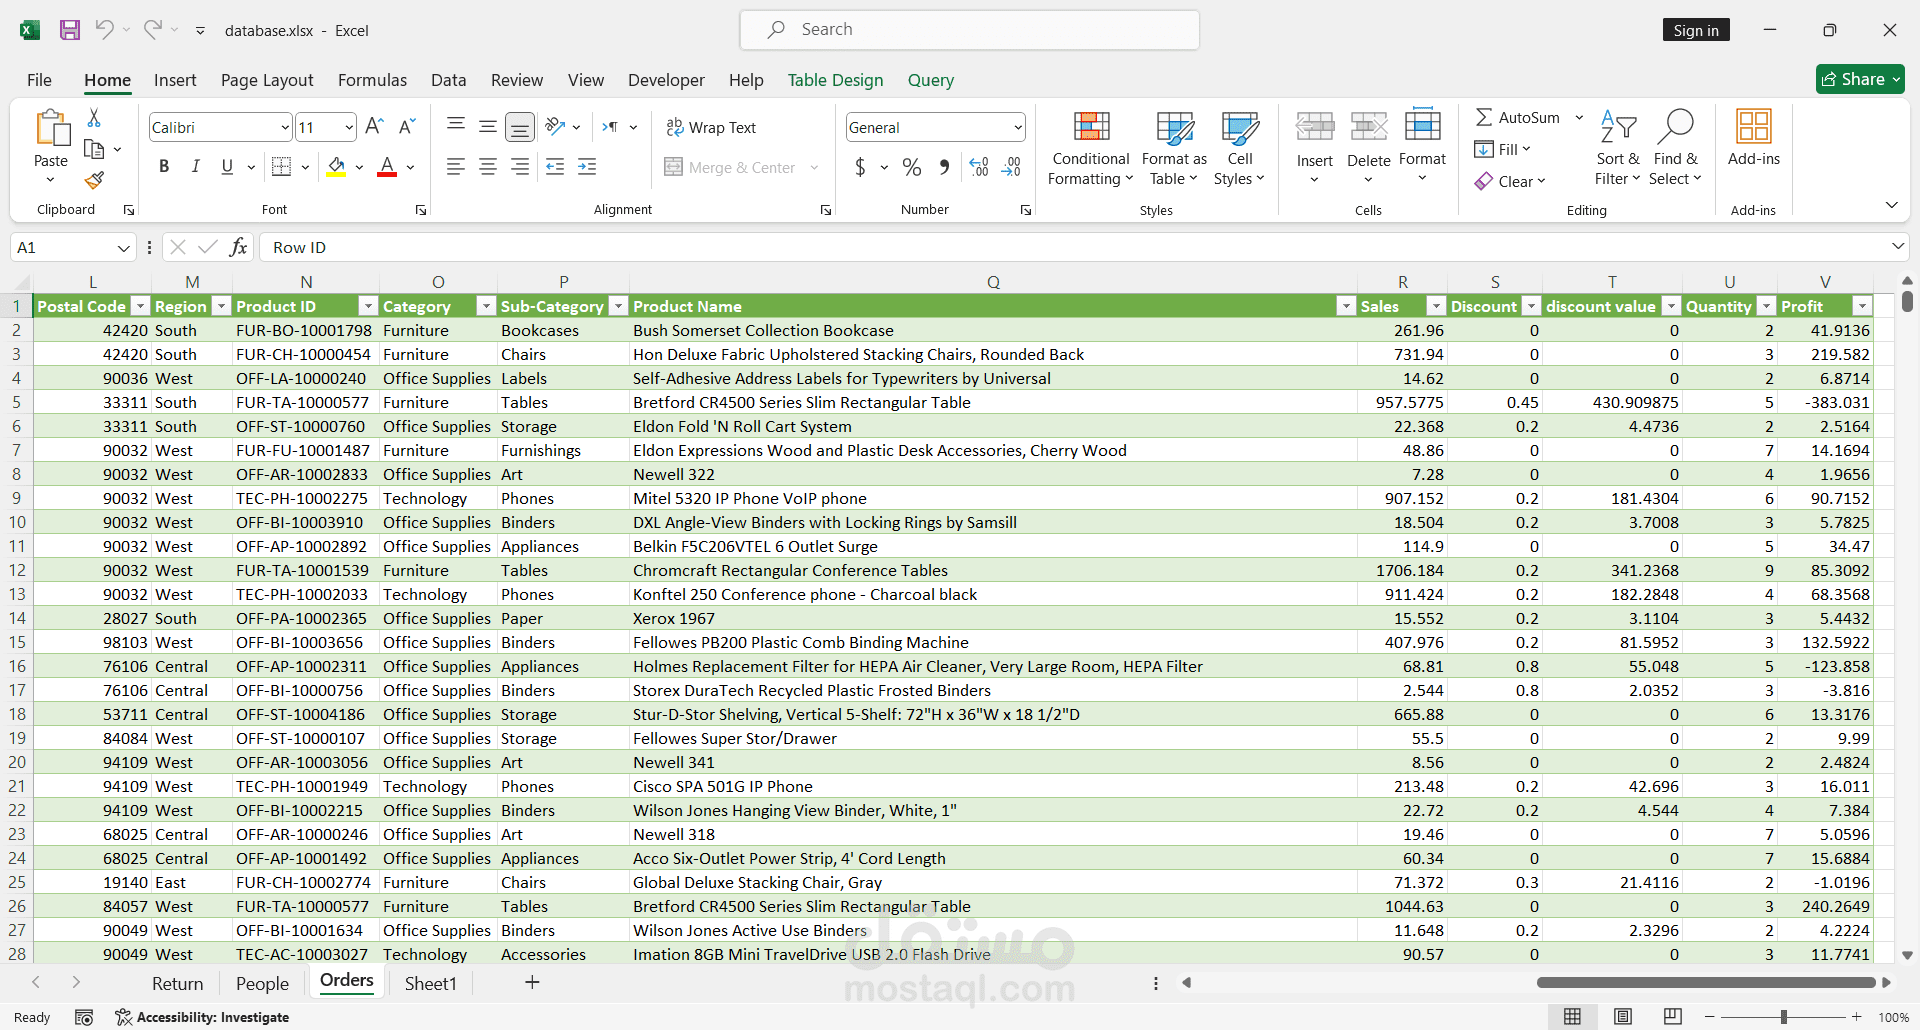This screenshot has width=1920, height=1030.
Task: Switch to the People sheet tab
Action: click(262, 983)
